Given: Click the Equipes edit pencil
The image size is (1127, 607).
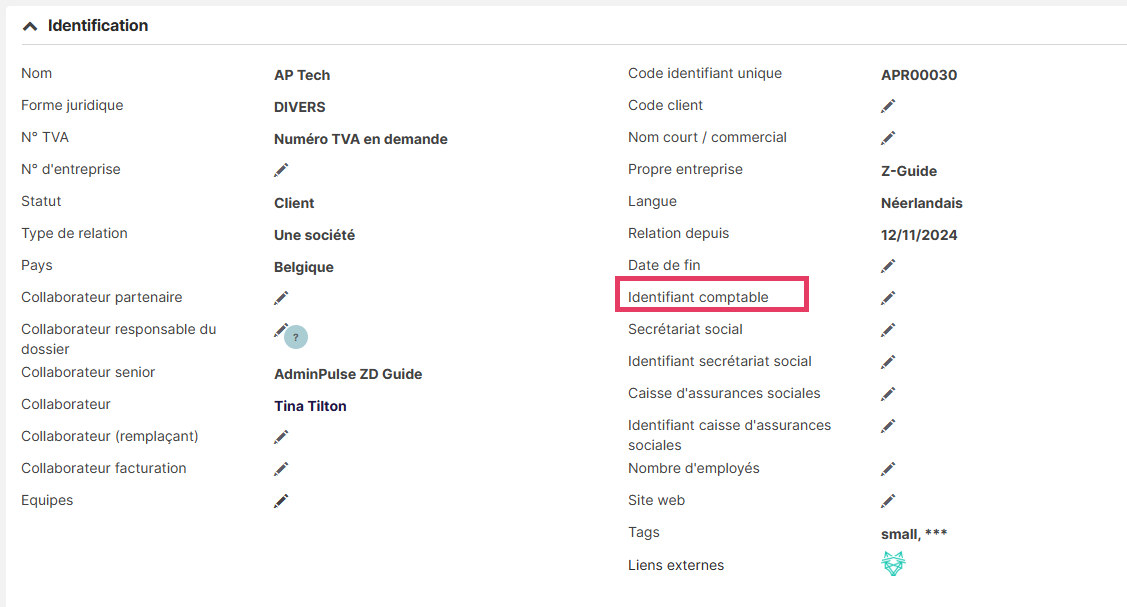Looking at the screenshot, I should coord(281,501).
